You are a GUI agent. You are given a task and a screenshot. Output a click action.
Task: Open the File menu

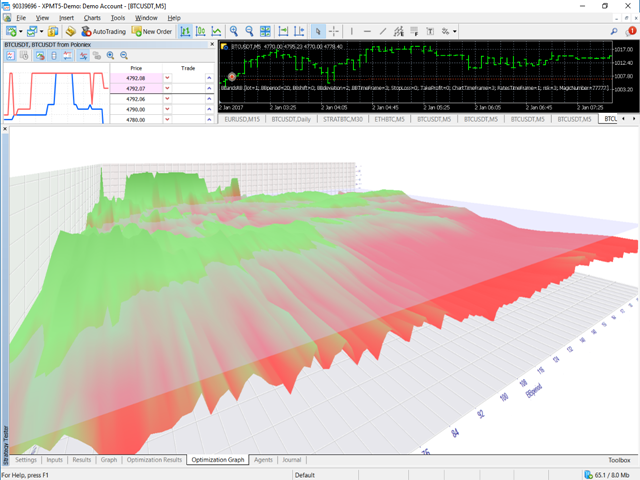click(x=21, y=18)
